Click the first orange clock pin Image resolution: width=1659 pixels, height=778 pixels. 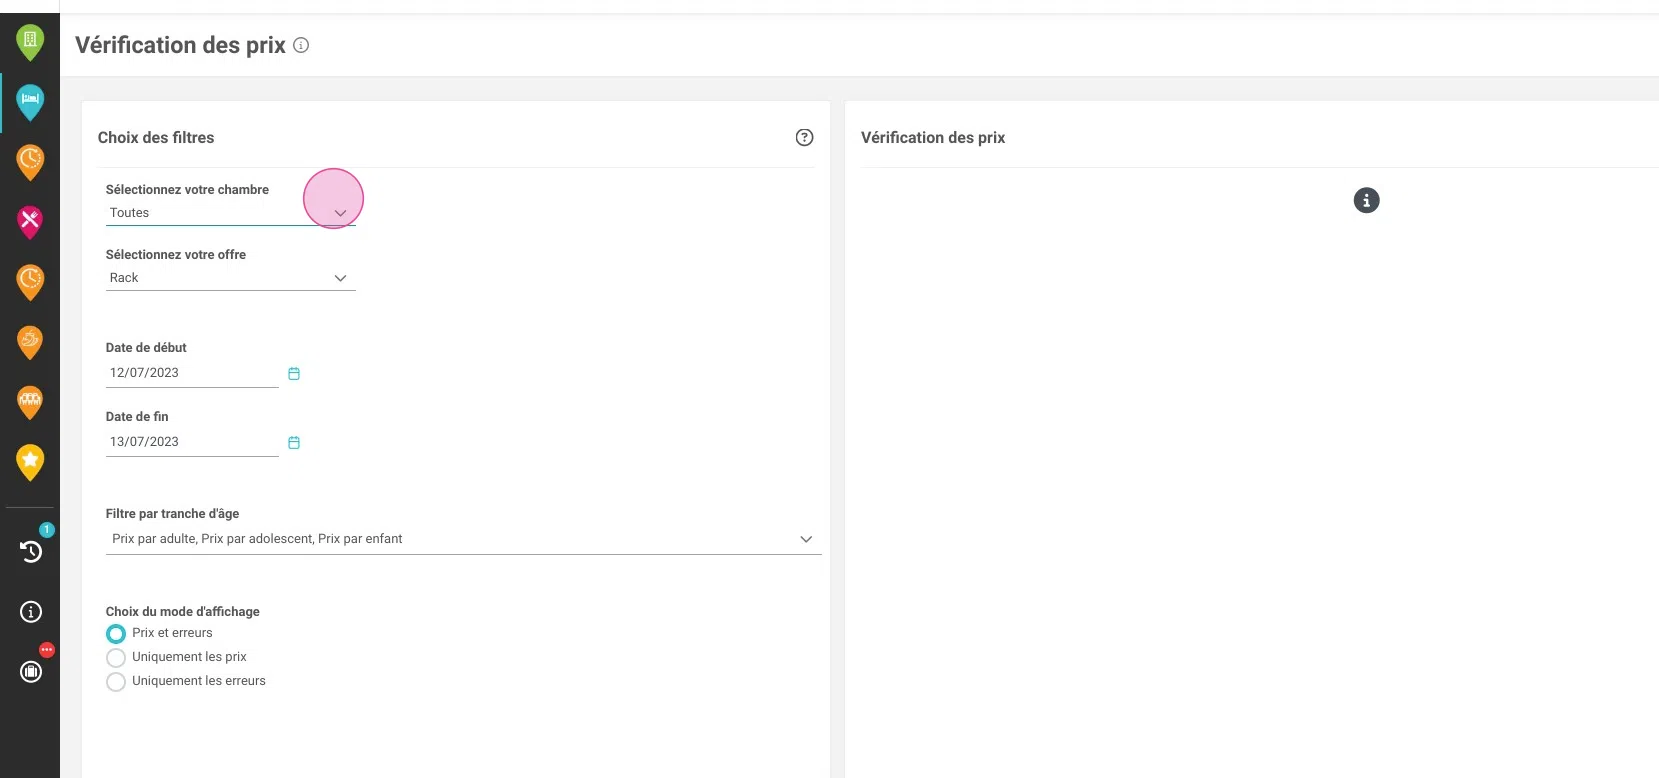[30, 162]
